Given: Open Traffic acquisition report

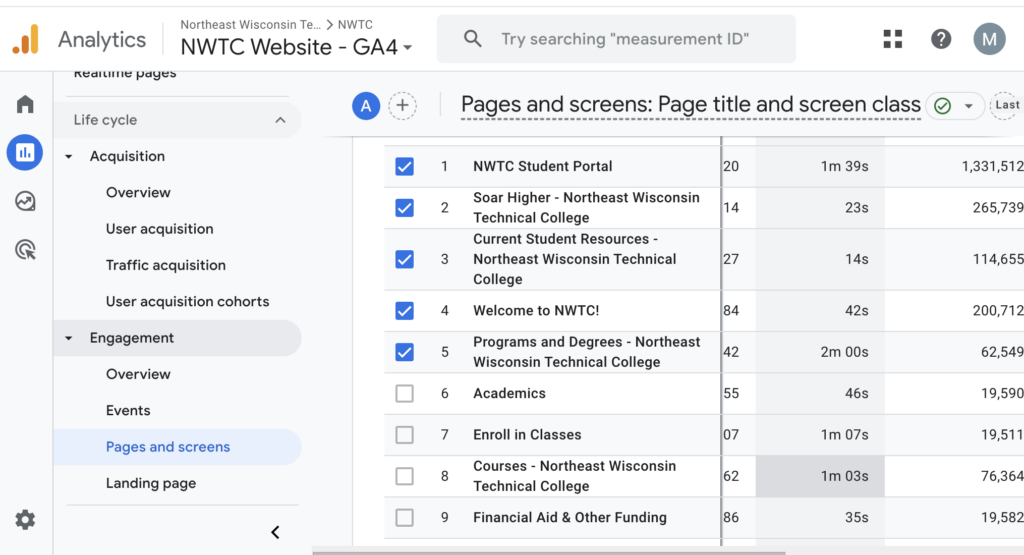Looking at the screenshot, I should pos(166,265).
